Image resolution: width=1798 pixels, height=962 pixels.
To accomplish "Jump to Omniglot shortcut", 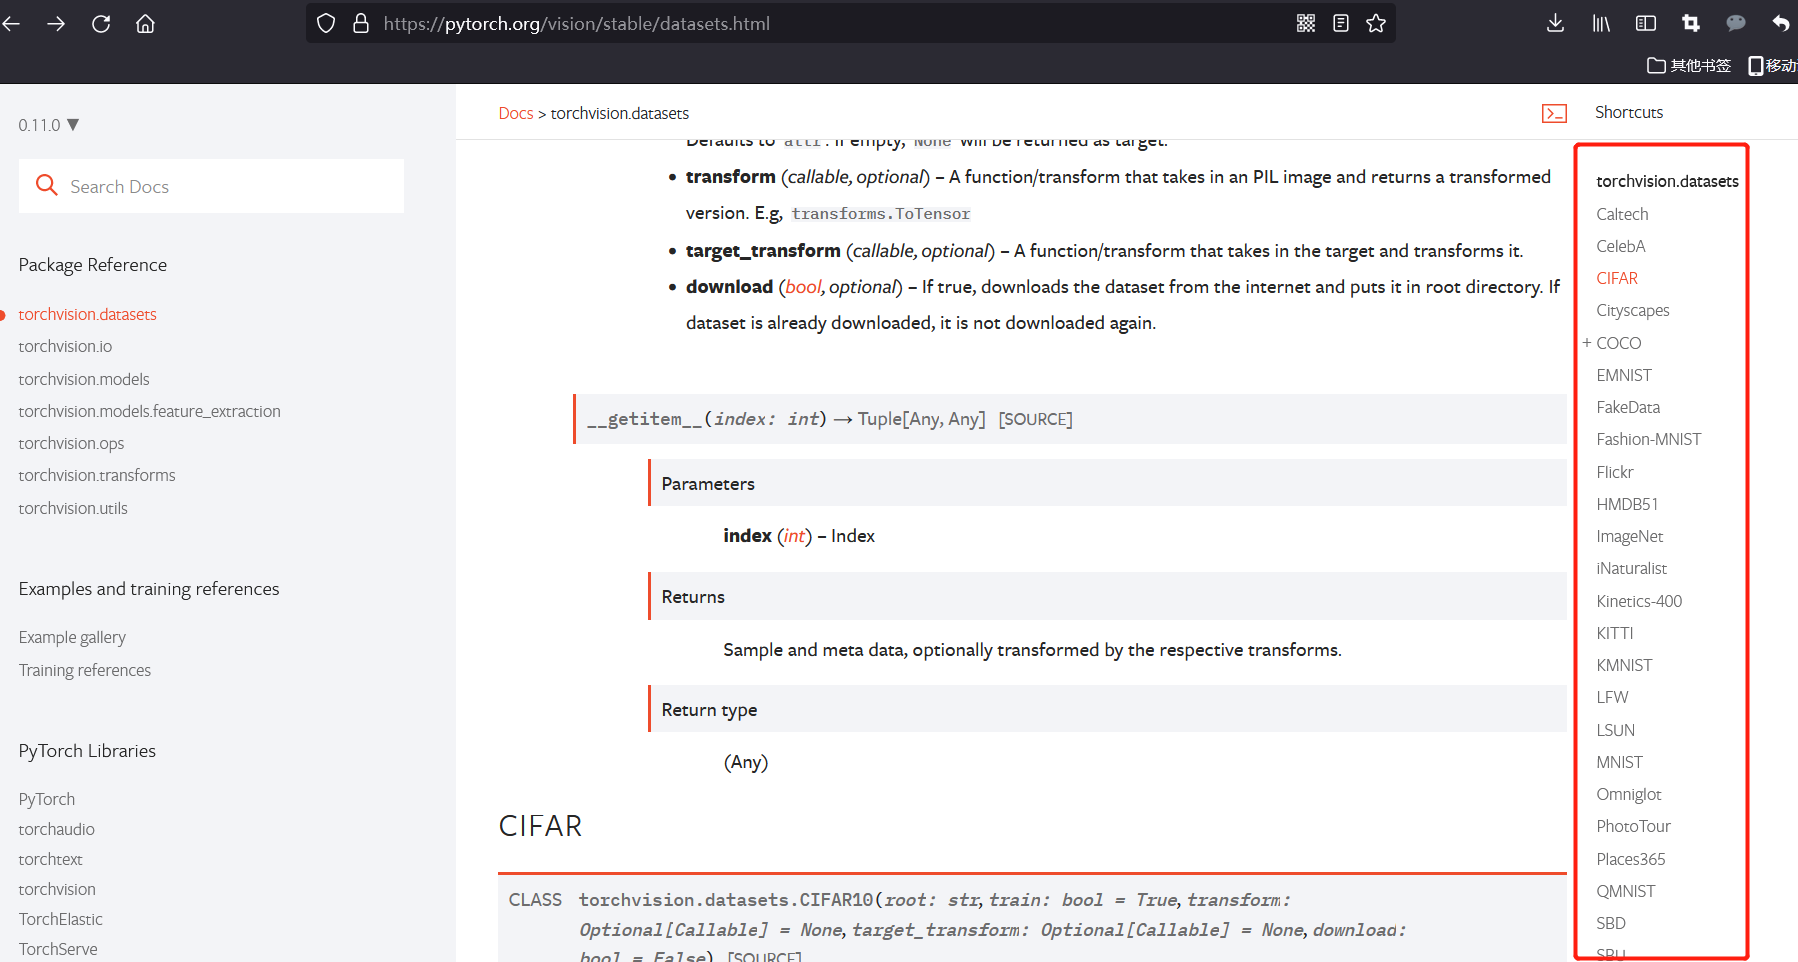I will point(1629,794).
